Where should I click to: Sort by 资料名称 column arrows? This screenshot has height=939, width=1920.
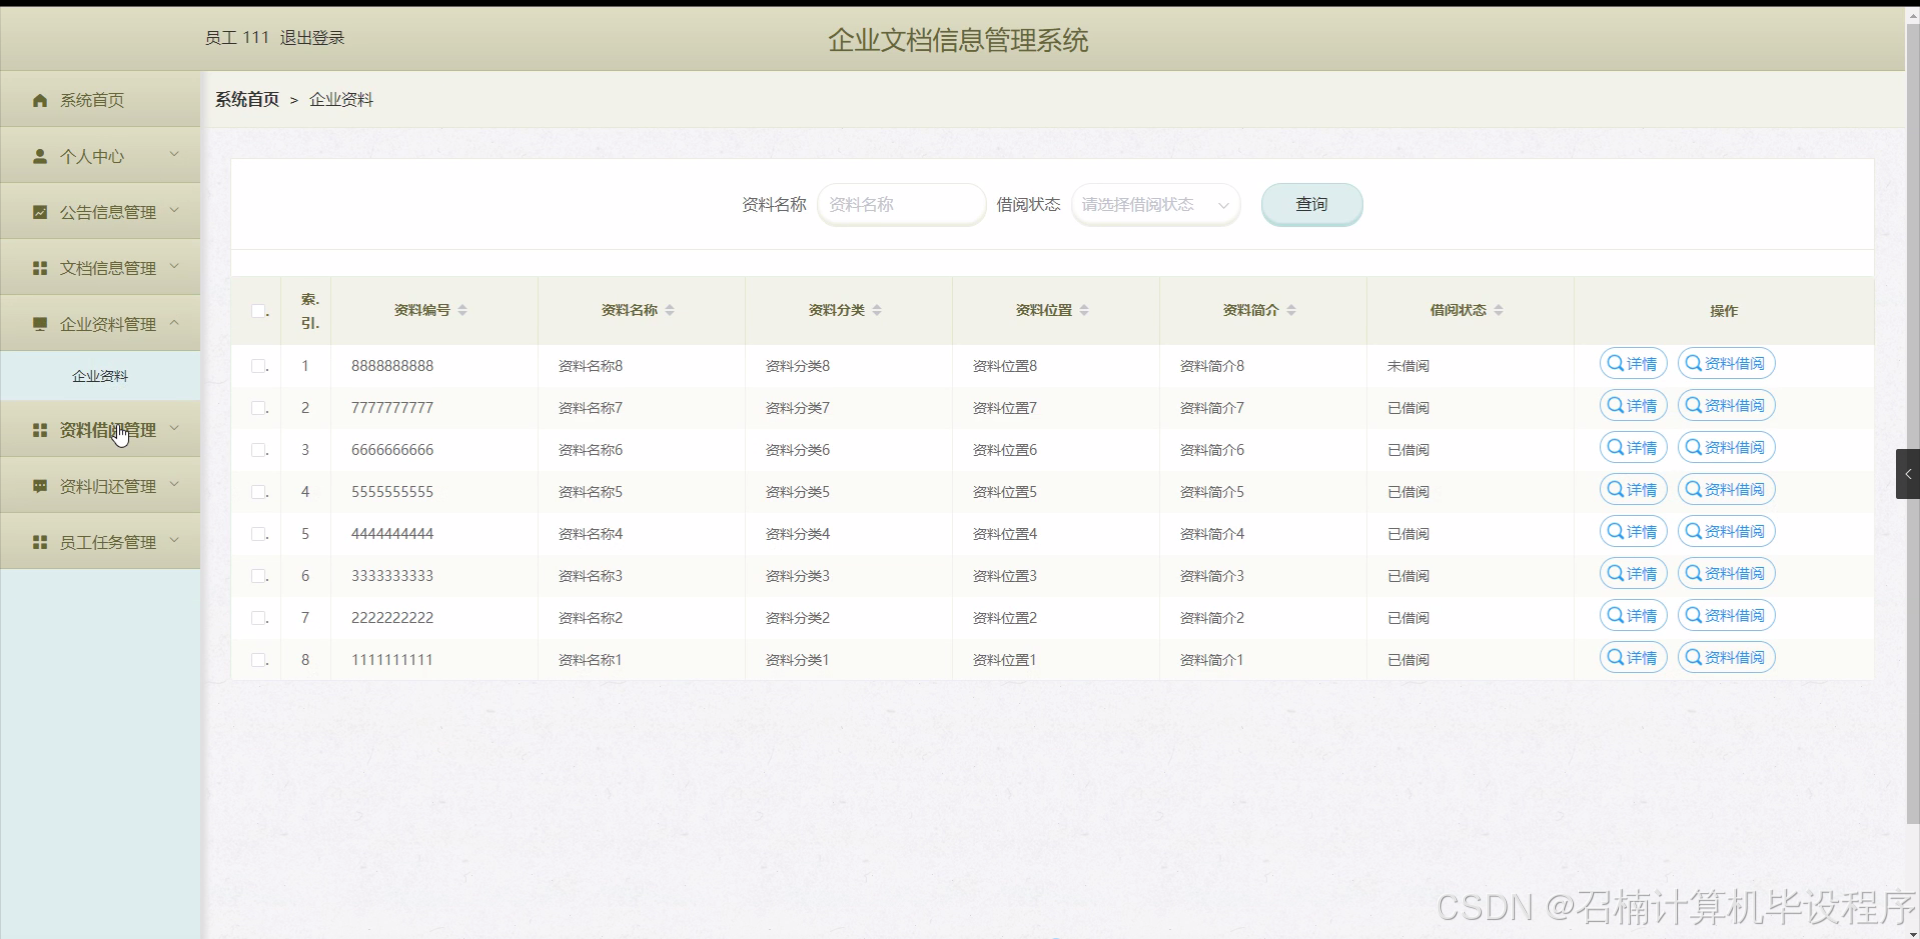(x=670, y=310)
